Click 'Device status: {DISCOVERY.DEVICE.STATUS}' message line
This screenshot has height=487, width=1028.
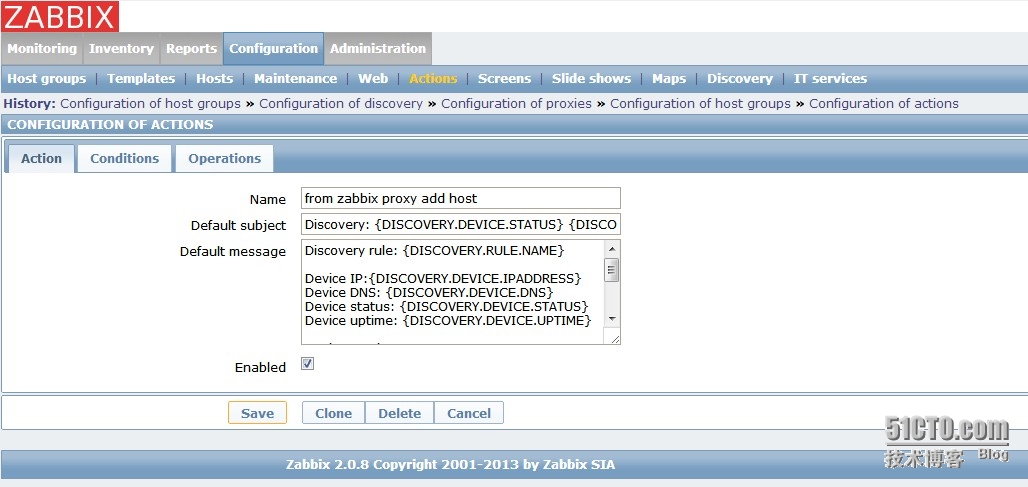(446, 306)
